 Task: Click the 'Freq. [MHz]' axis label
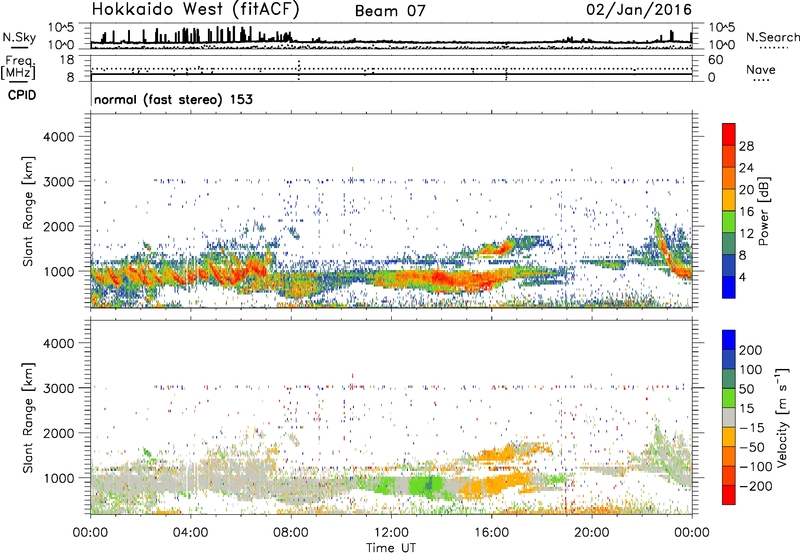click(18, 67)
